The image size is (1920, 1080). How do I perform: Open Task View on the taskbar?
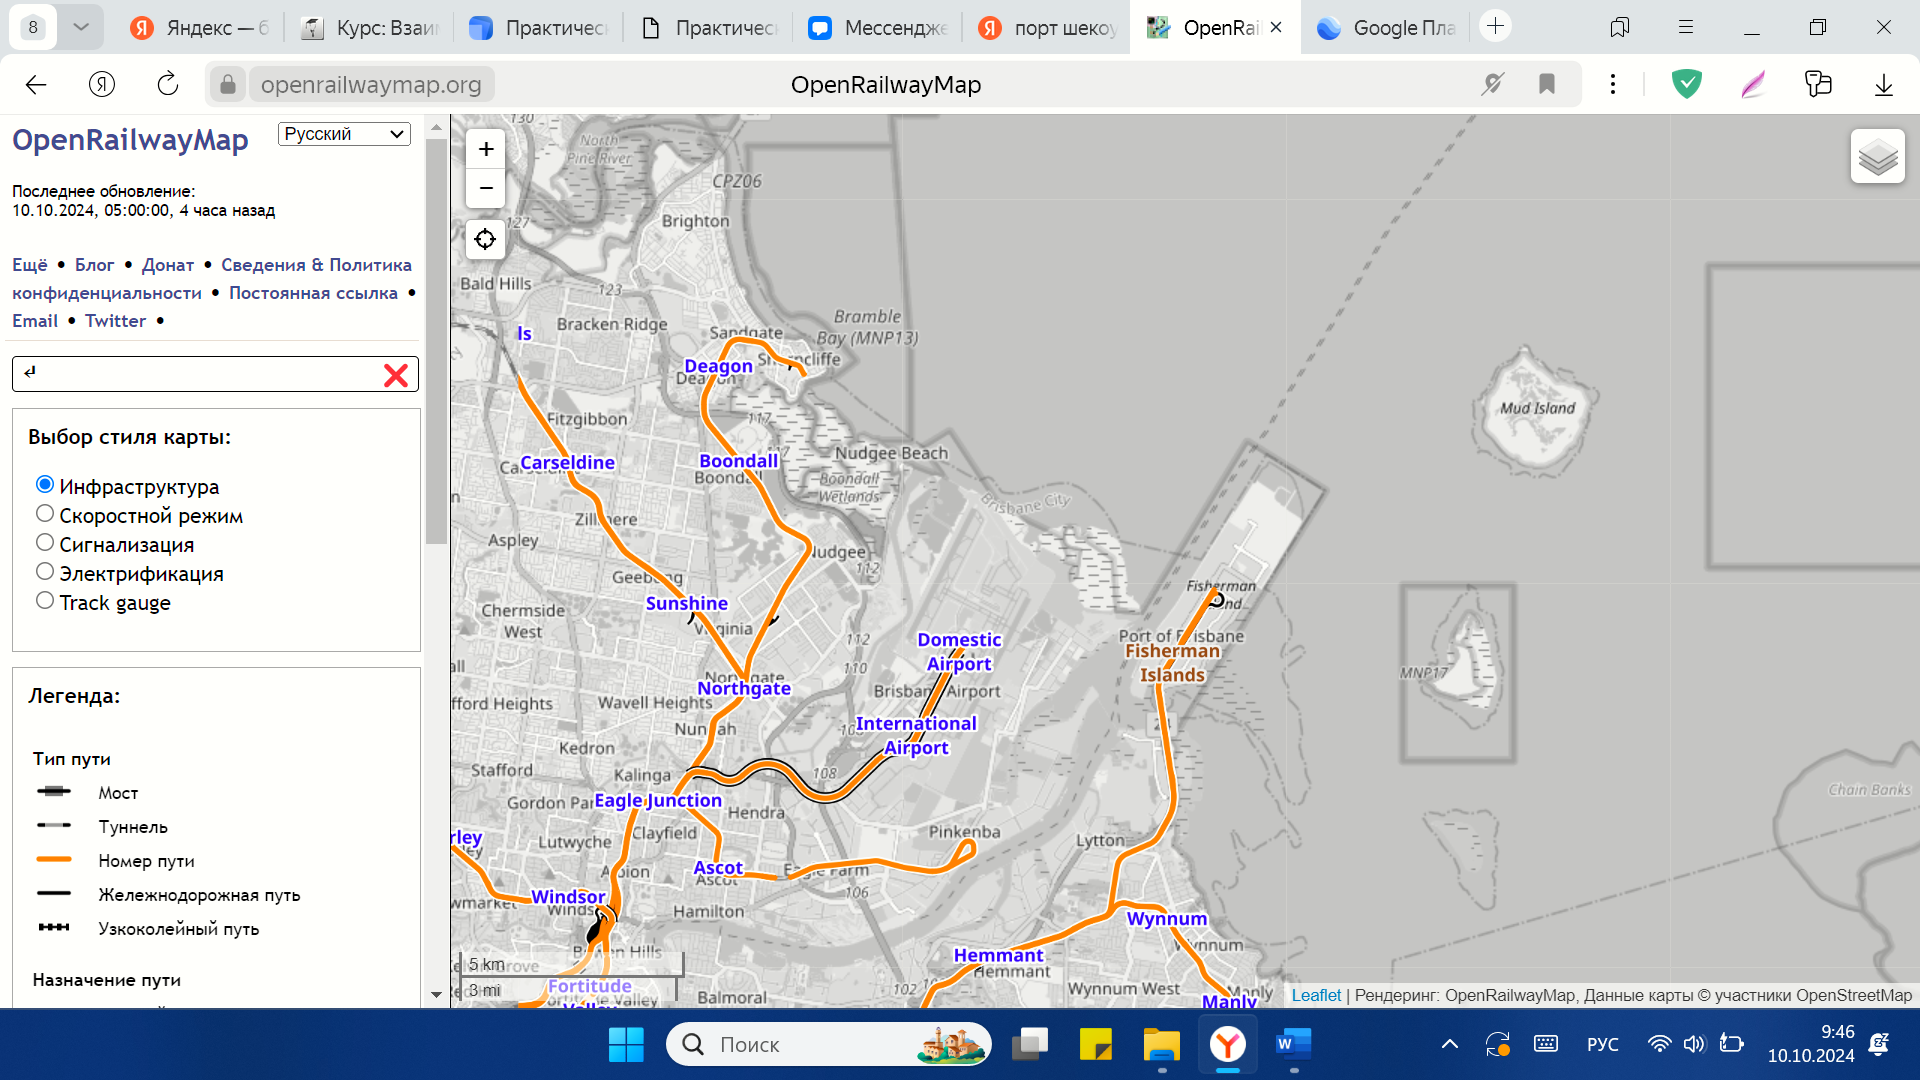click(1030, 1045)
